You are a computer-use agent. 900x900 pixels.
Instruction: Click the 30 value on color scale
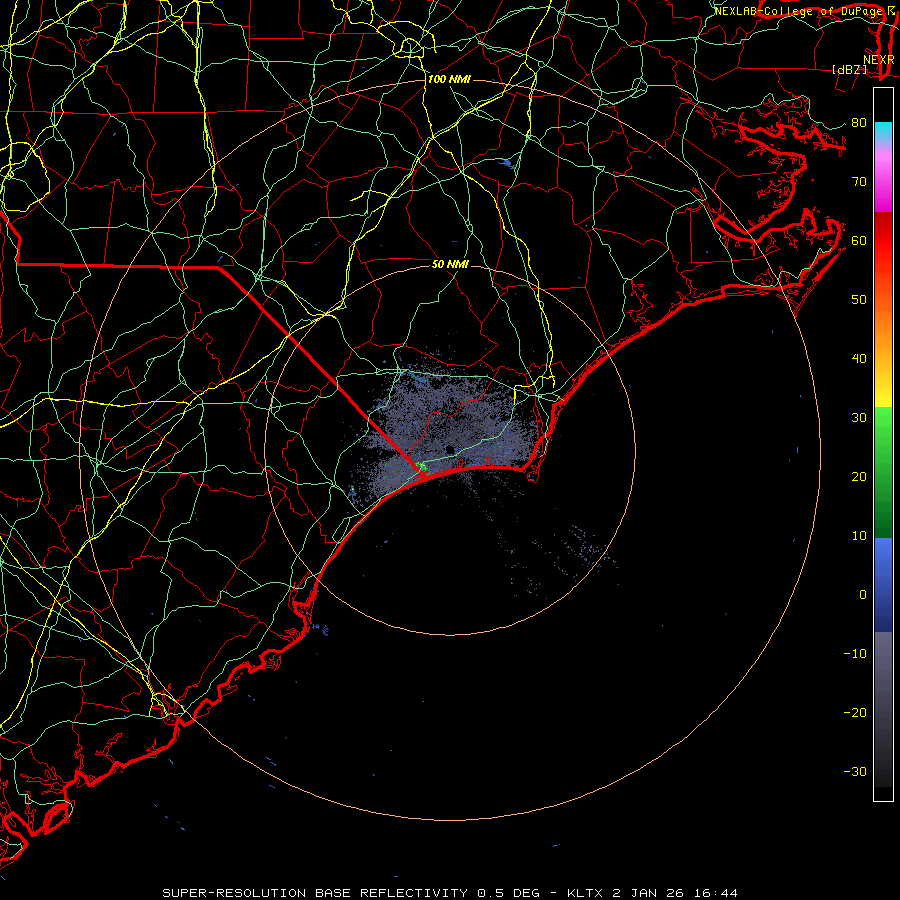859,418
